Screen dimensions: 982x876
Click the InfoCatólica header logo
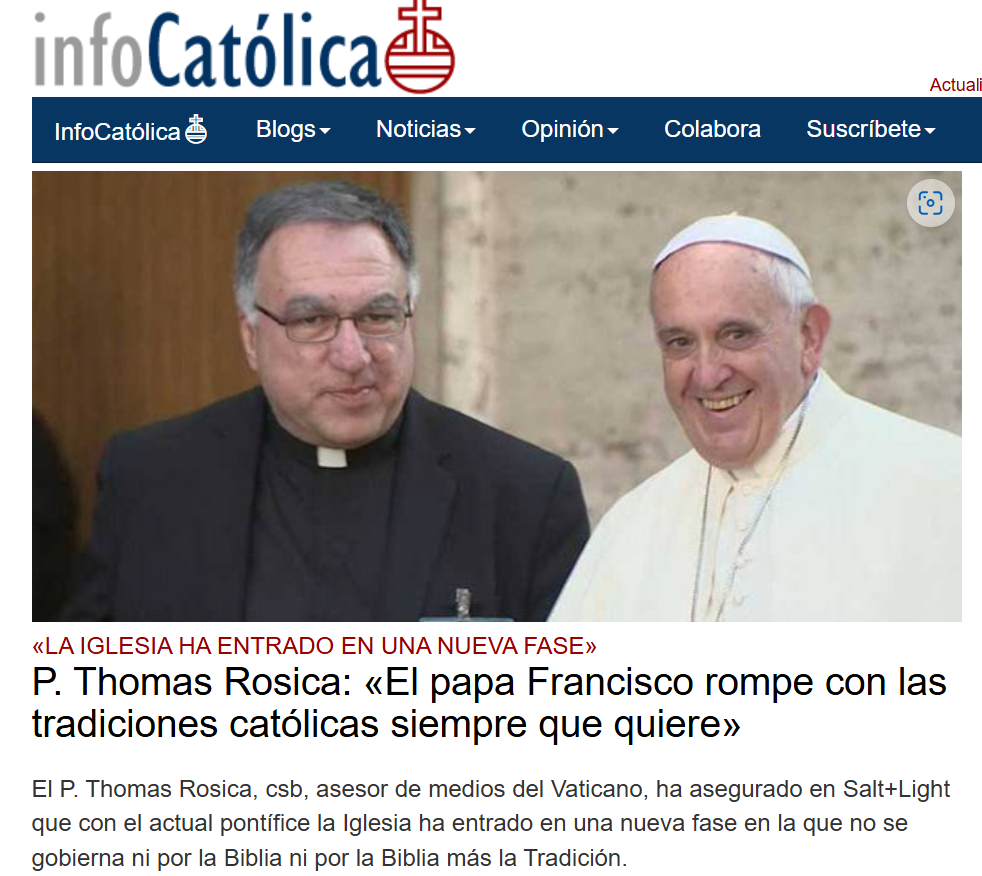pos(244,48)
